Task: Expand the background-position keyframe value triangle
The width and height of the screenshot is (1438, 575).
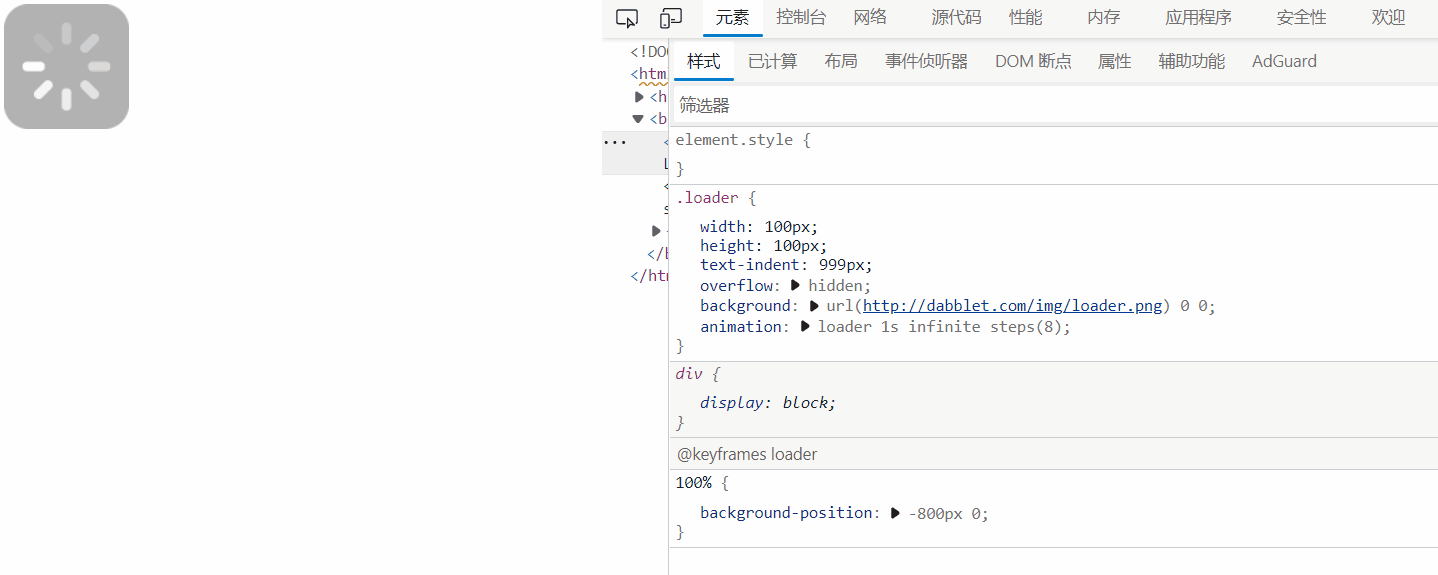Action: [x=895, y=513]
